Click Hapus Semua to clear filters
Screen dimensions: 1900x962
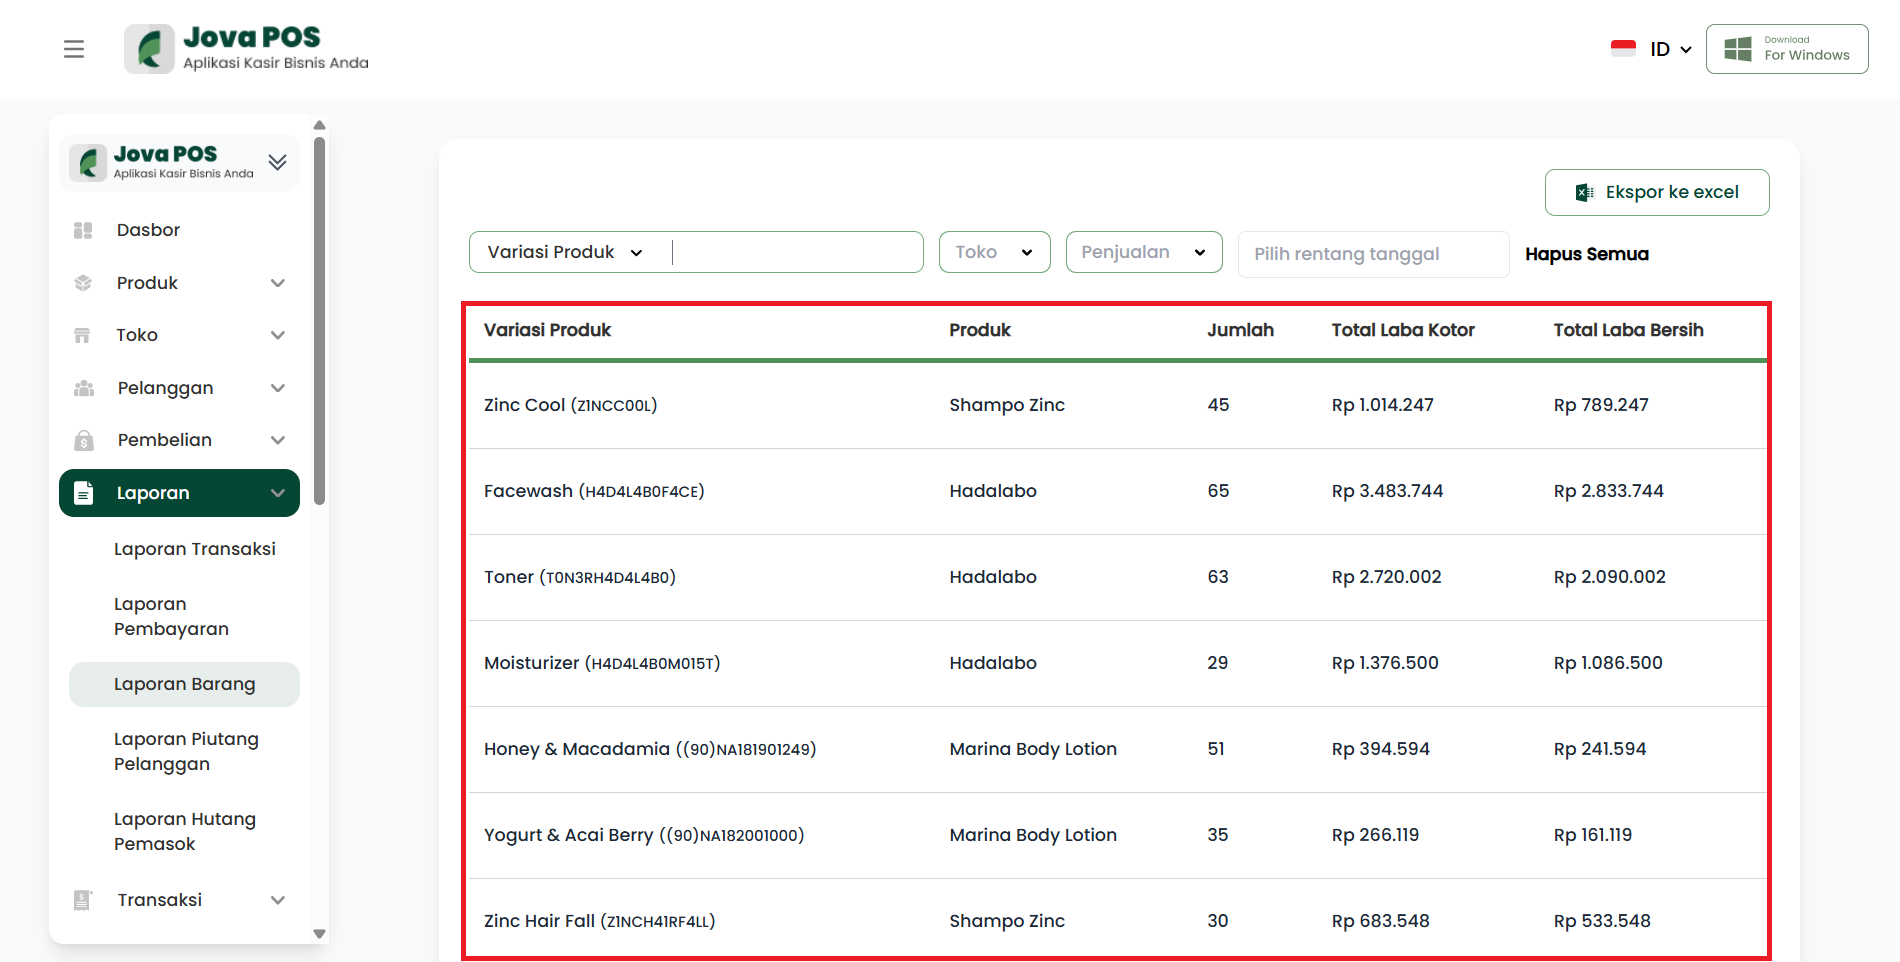[1586, 254]
